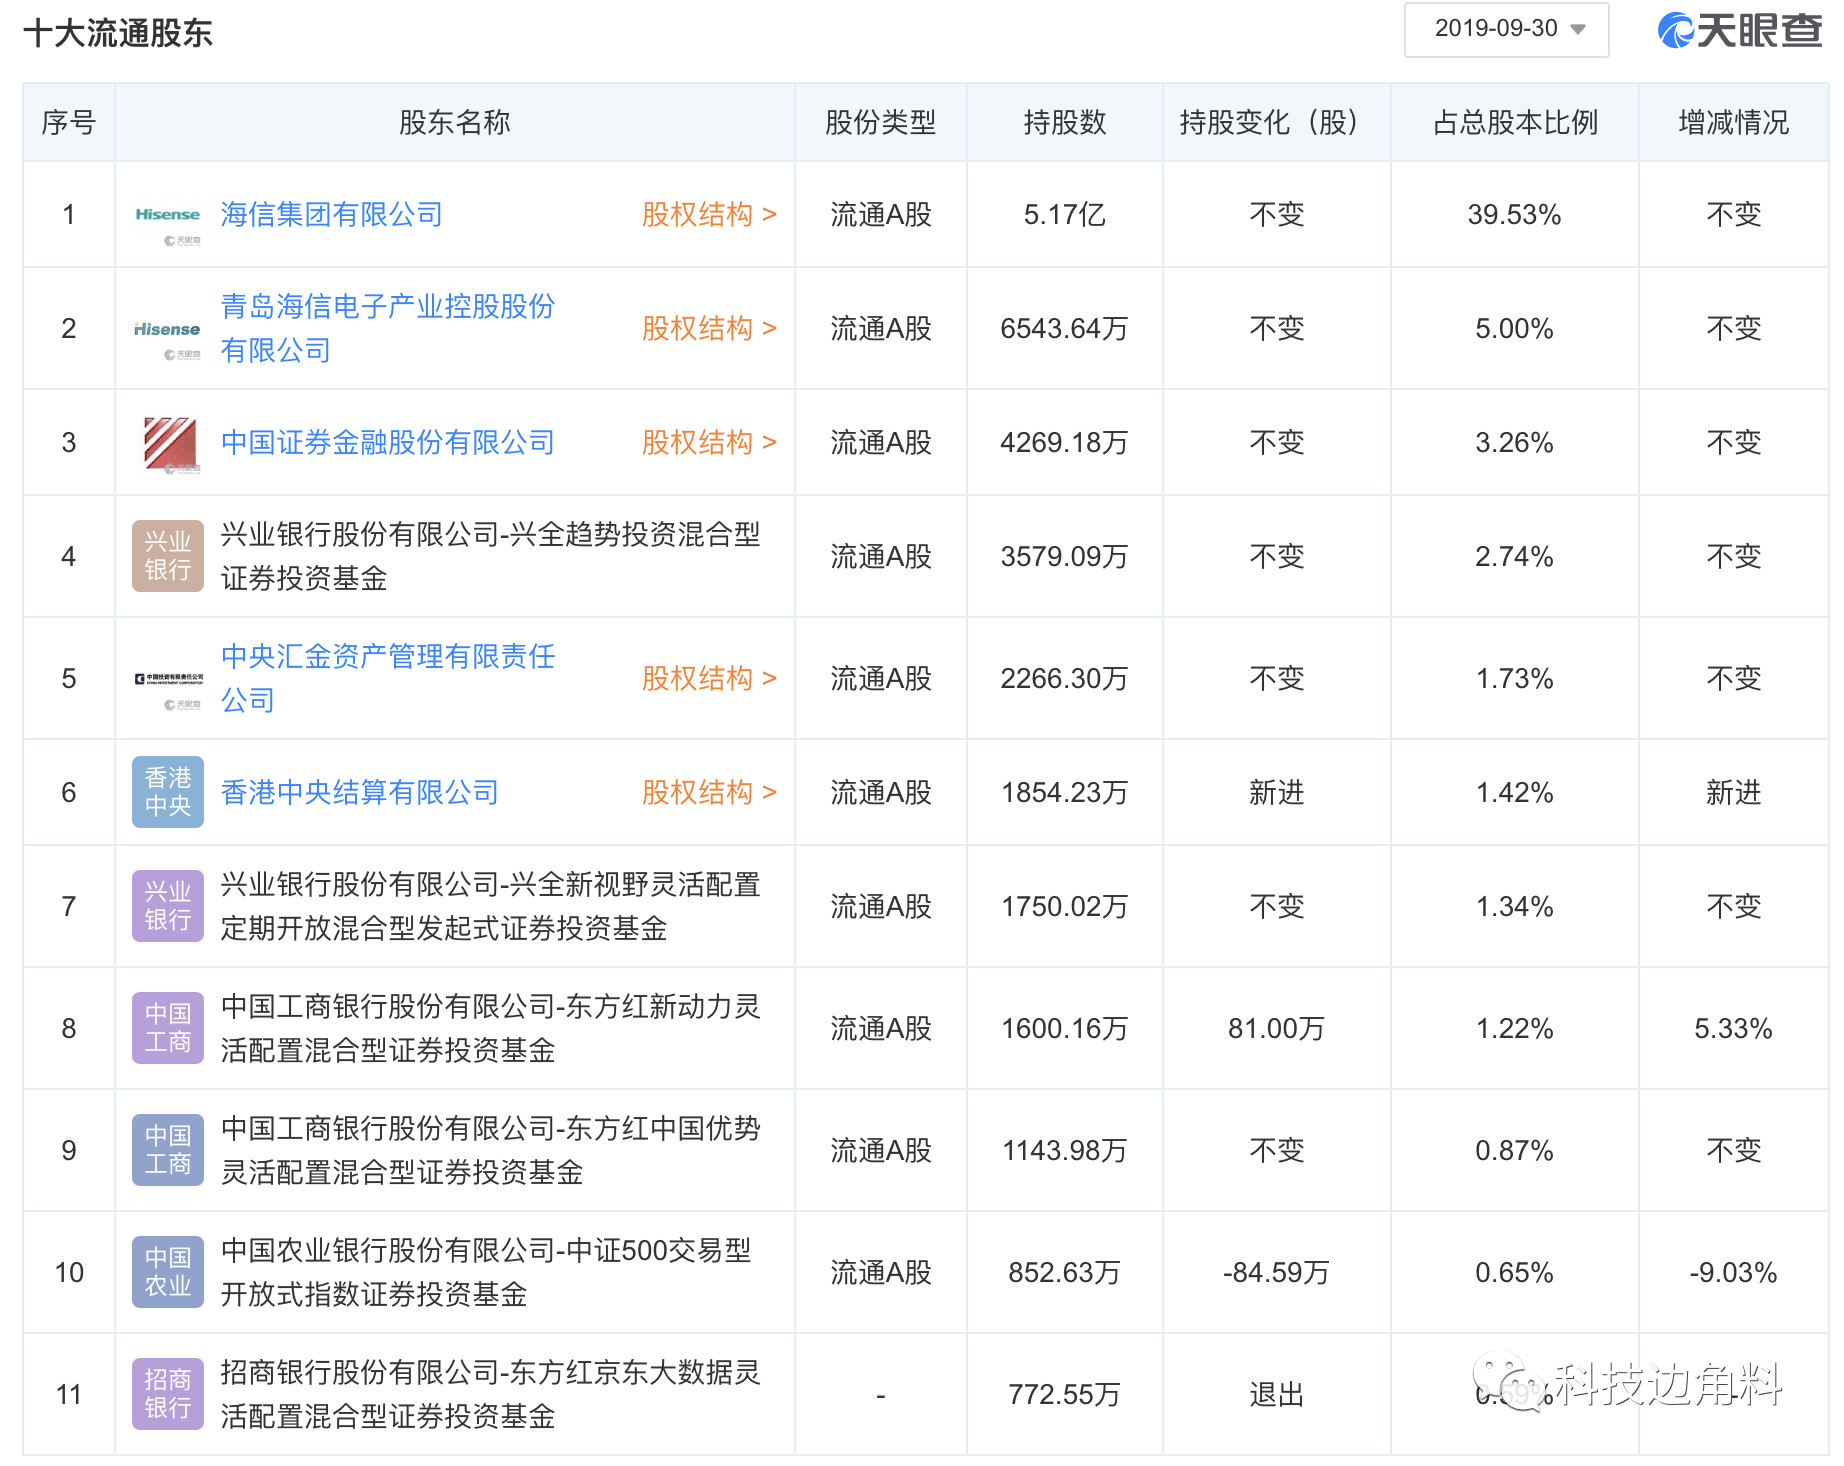The width and height of the screenshot is (1844, 1466).
Task: Select the 1854.23万 holding value
Action: point(1065,793)
